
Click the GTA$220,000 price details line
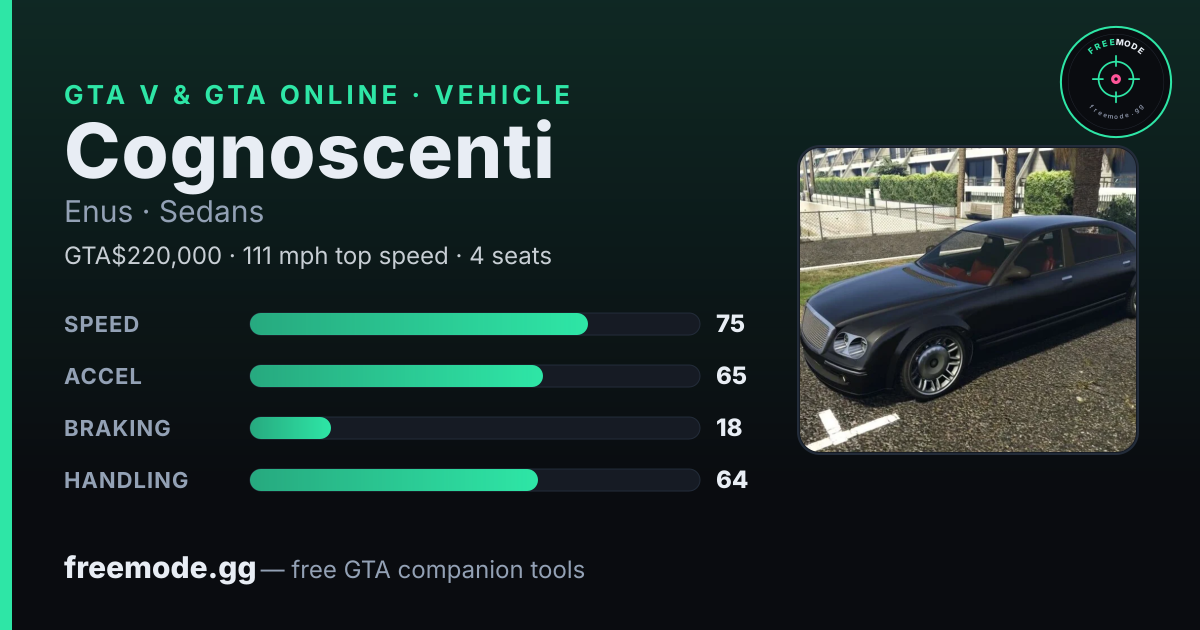pos(308,256)
